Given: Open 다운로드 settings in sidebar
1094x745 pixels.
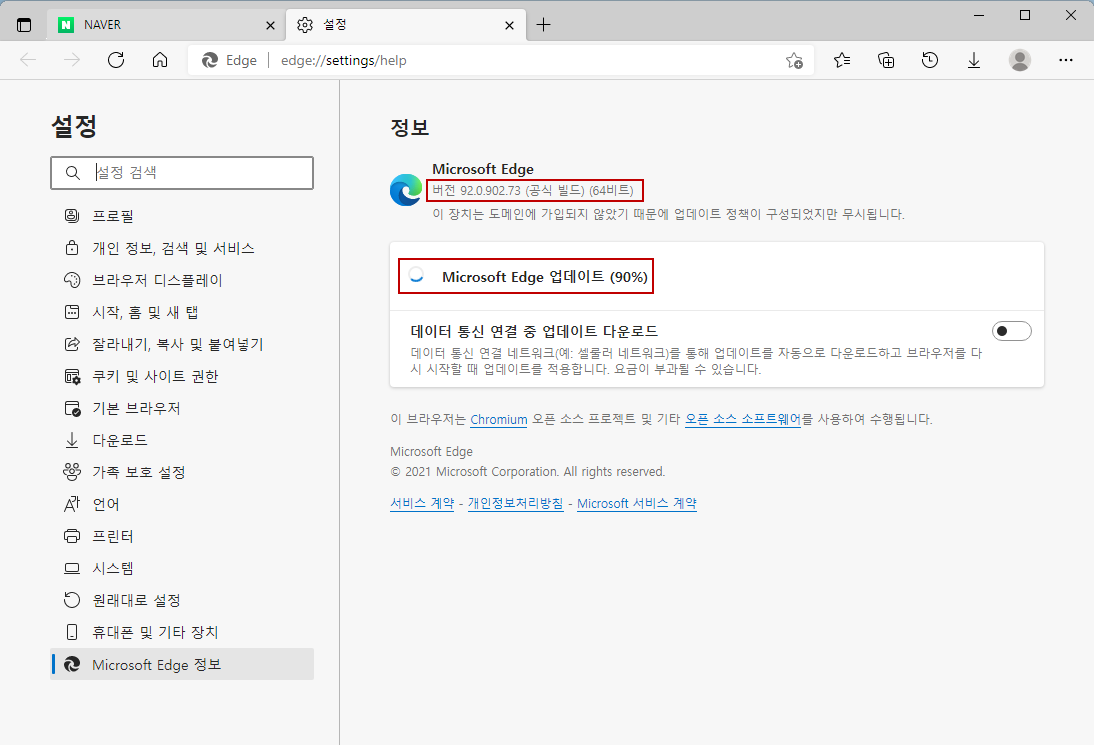Looking at the screenshot, I should click(x=182, y=441).
